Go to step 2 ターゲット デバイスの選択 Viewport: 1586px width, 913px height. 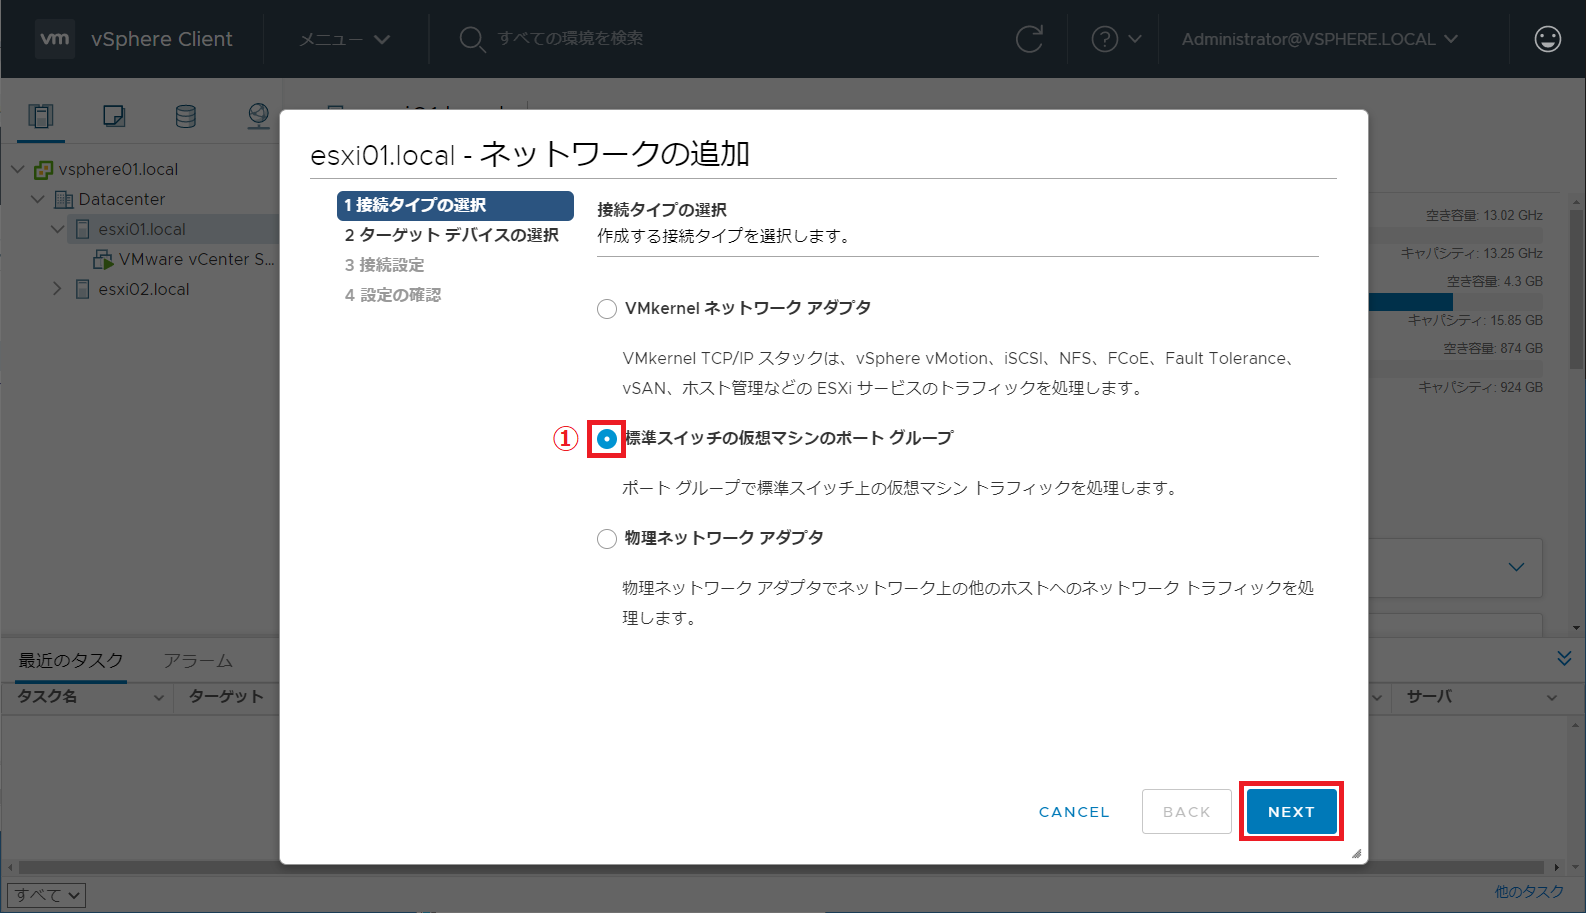(452, 235)
